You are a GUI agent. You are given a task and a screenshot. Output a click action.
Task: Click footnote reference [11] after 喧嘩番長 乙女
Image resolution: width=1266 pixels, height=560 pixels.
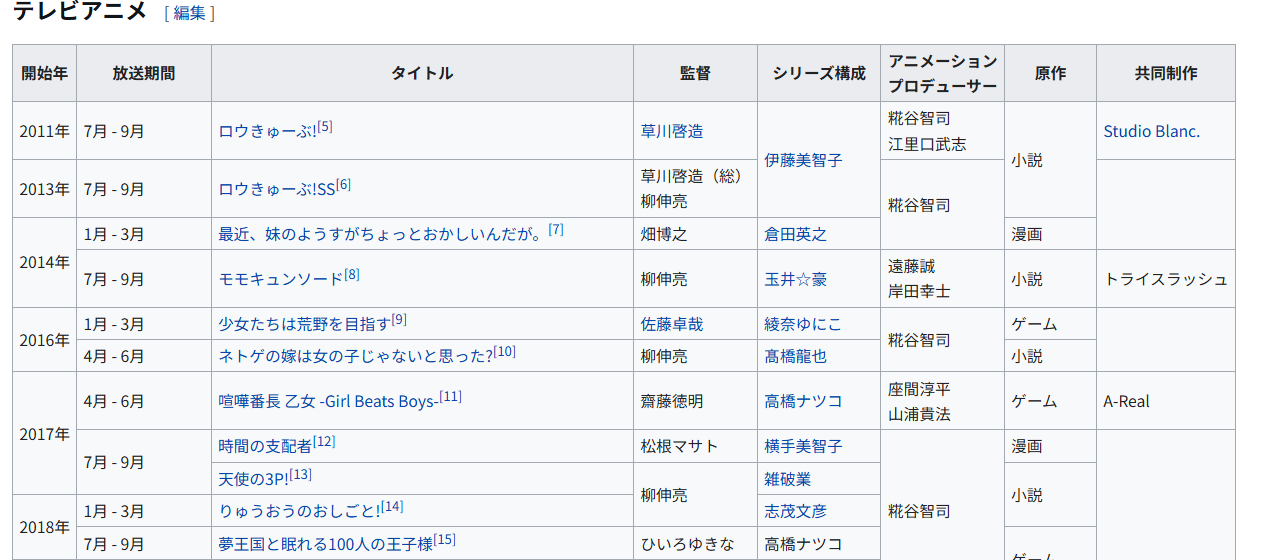coord(450,396)
